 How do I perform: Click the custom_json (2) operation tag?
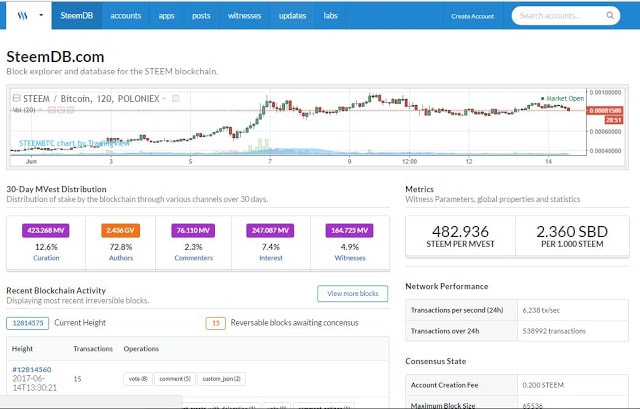(221, 379)
